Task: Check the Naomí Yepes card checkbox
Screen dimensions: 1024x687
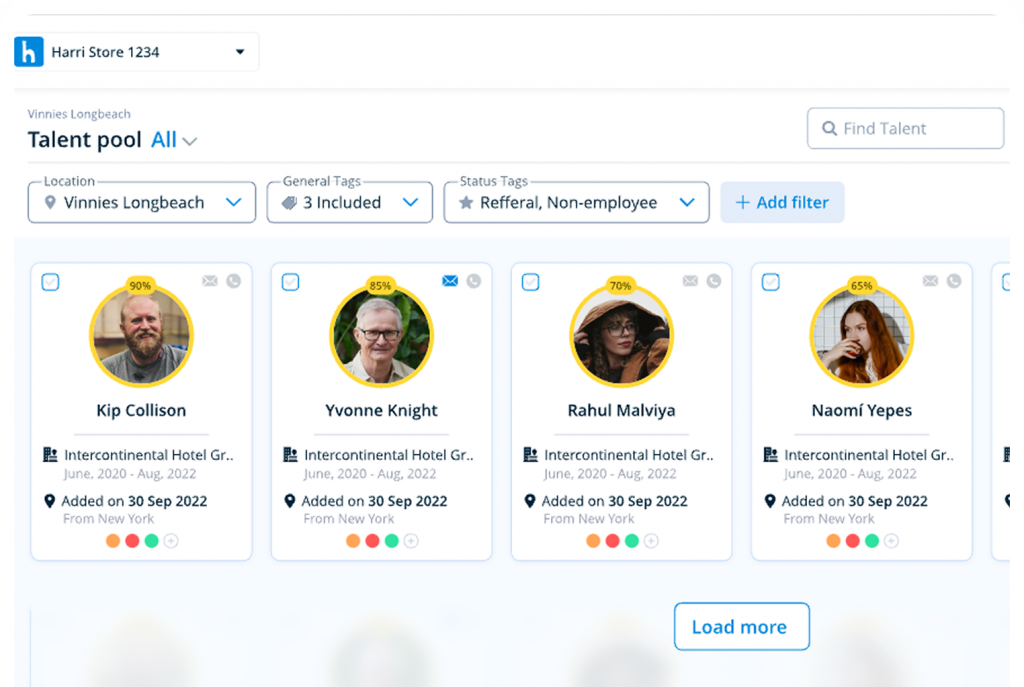Action: click(770, 282)
